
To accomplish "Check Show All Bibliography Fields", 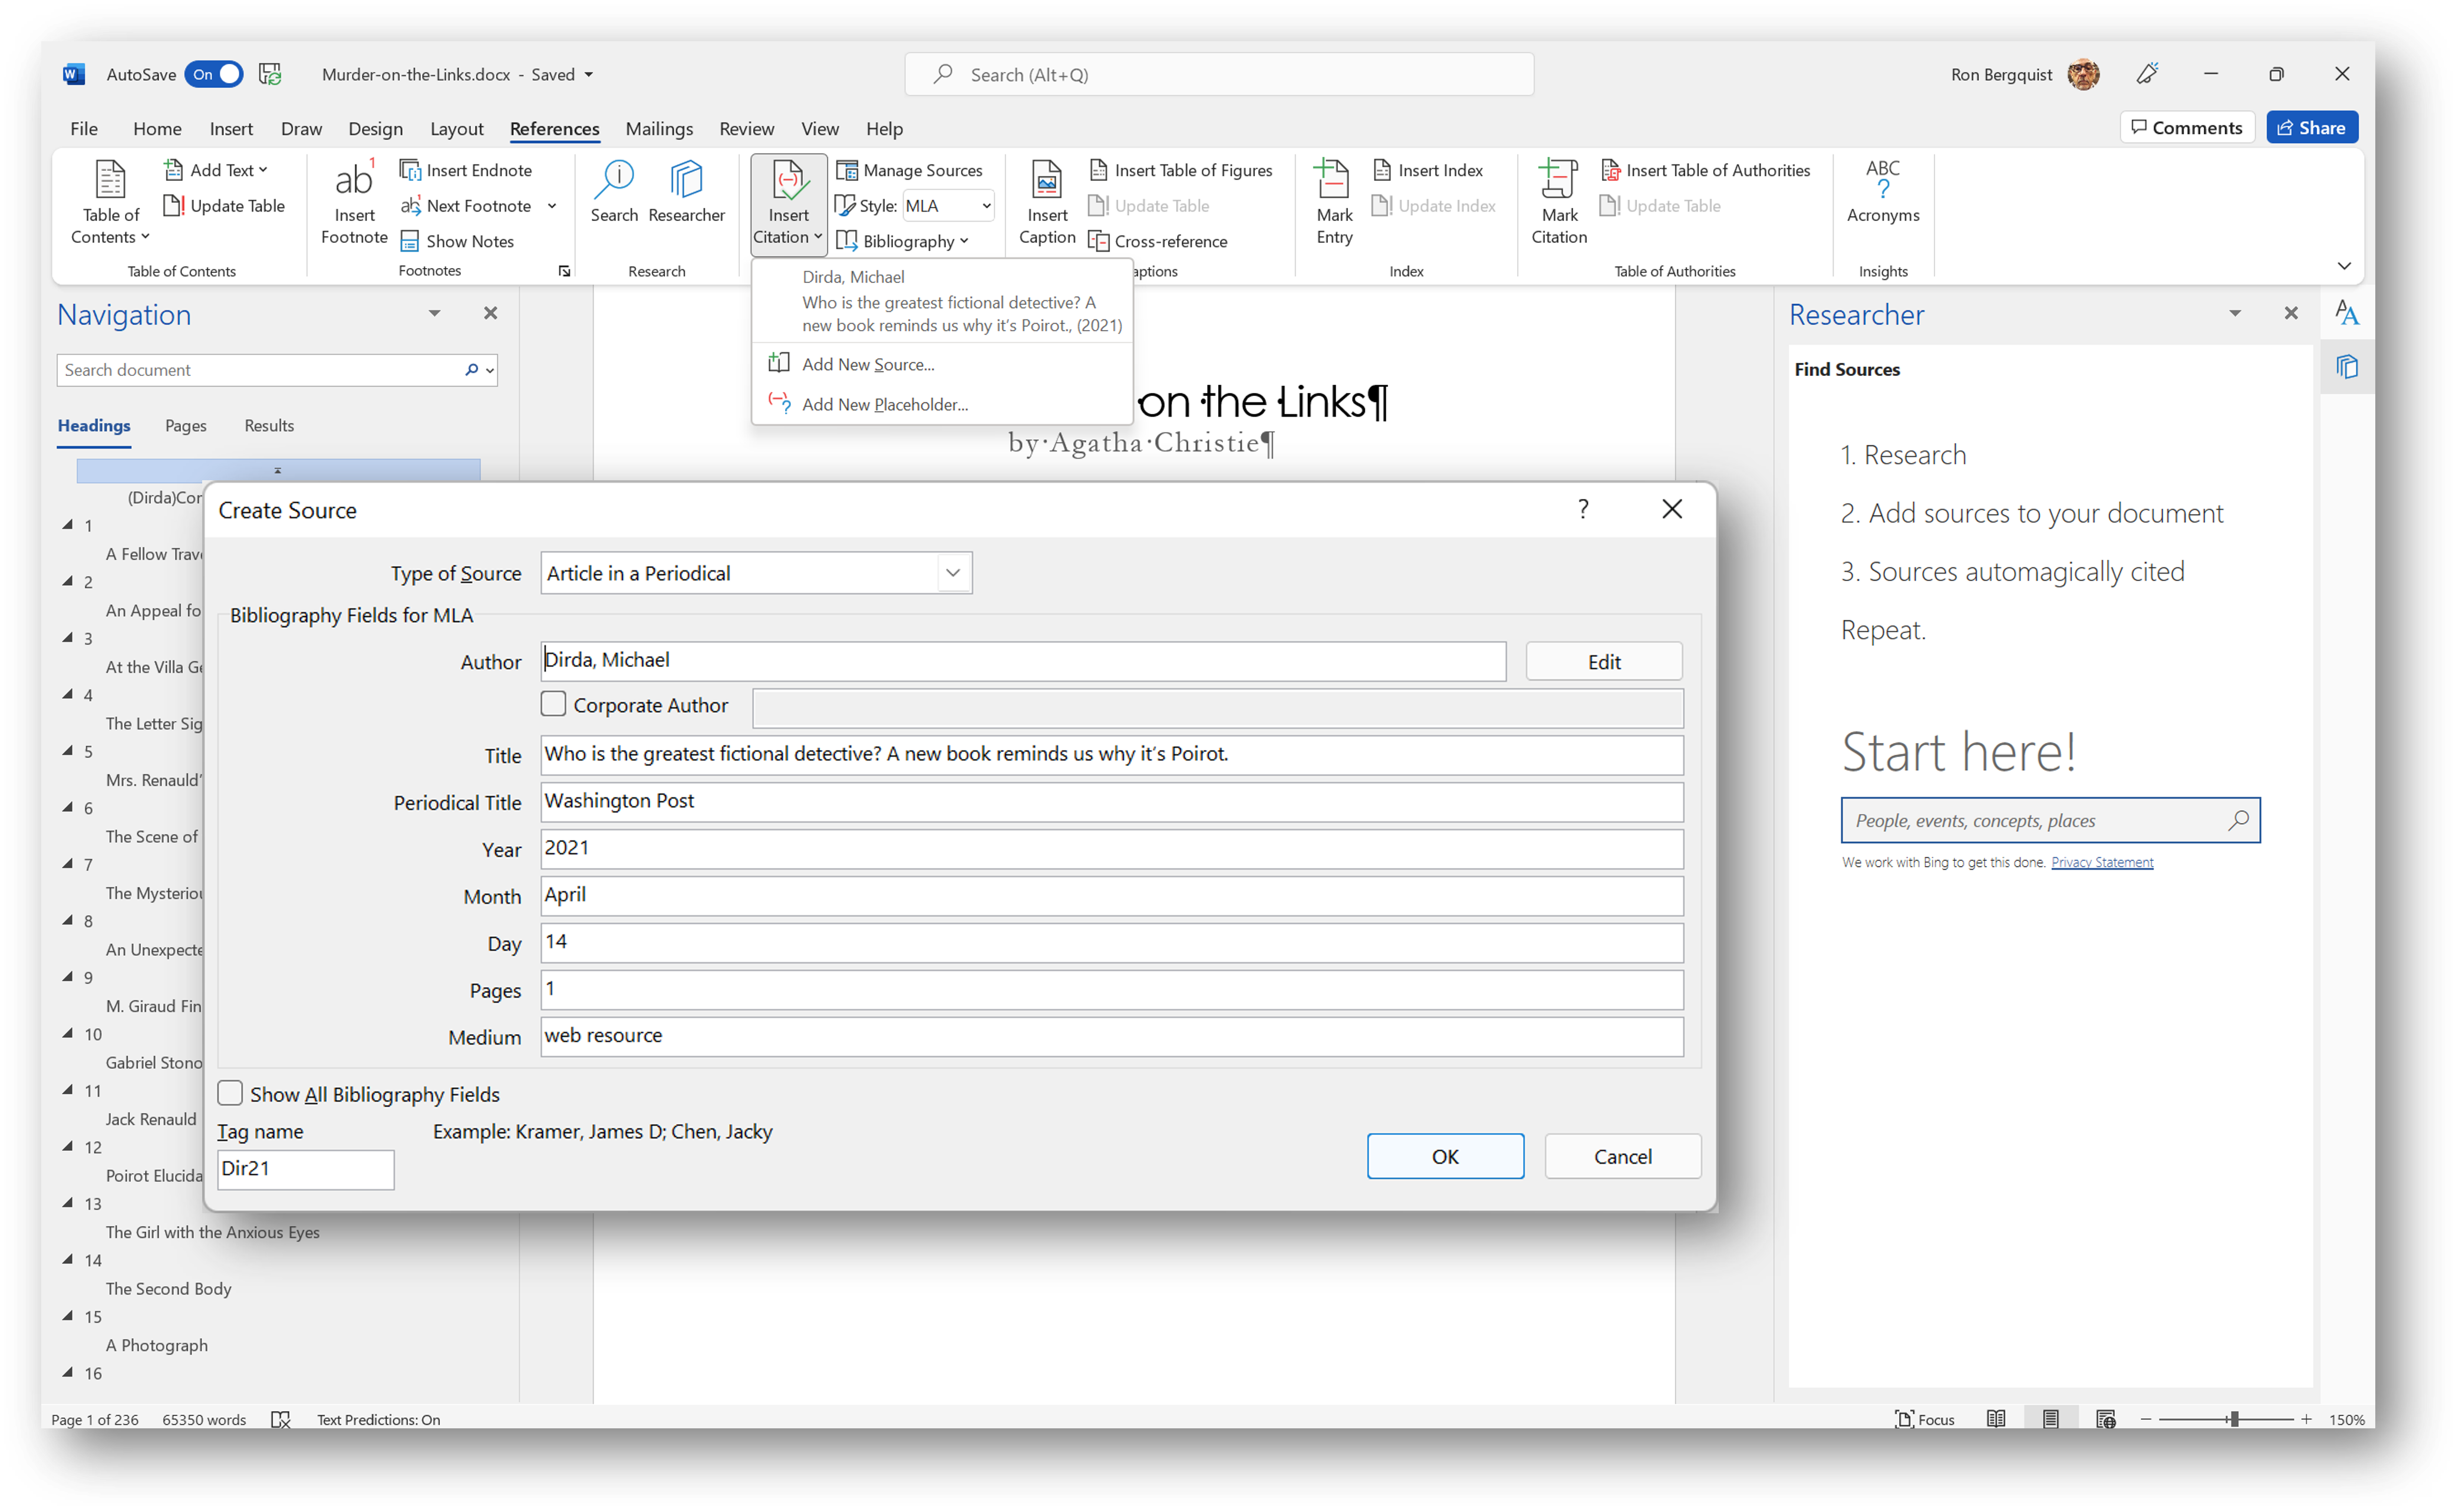I will click(230, 1093).
